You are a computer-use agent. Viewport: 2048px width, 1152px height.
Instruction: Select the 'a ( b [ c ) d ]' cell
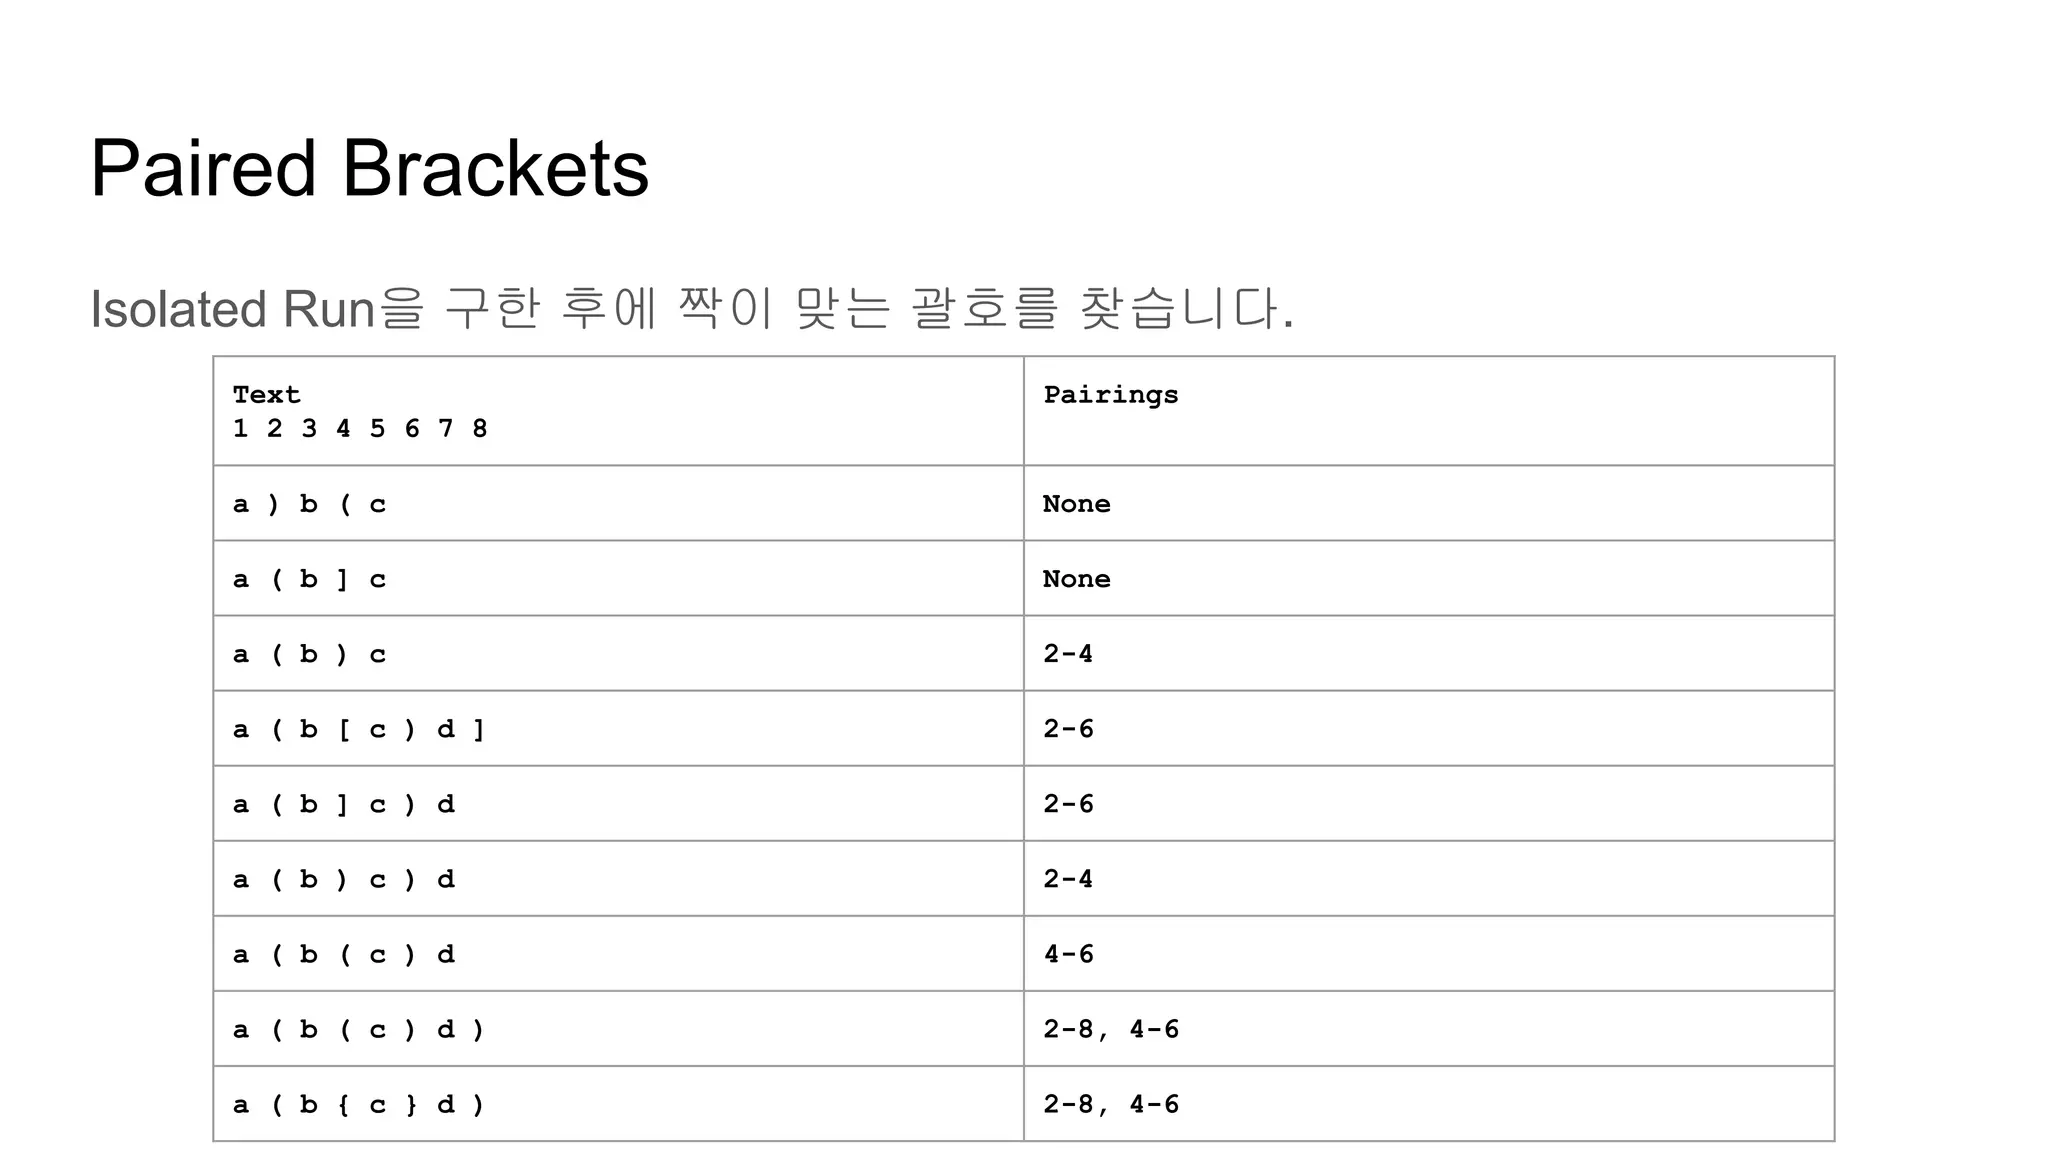[359, 729]
